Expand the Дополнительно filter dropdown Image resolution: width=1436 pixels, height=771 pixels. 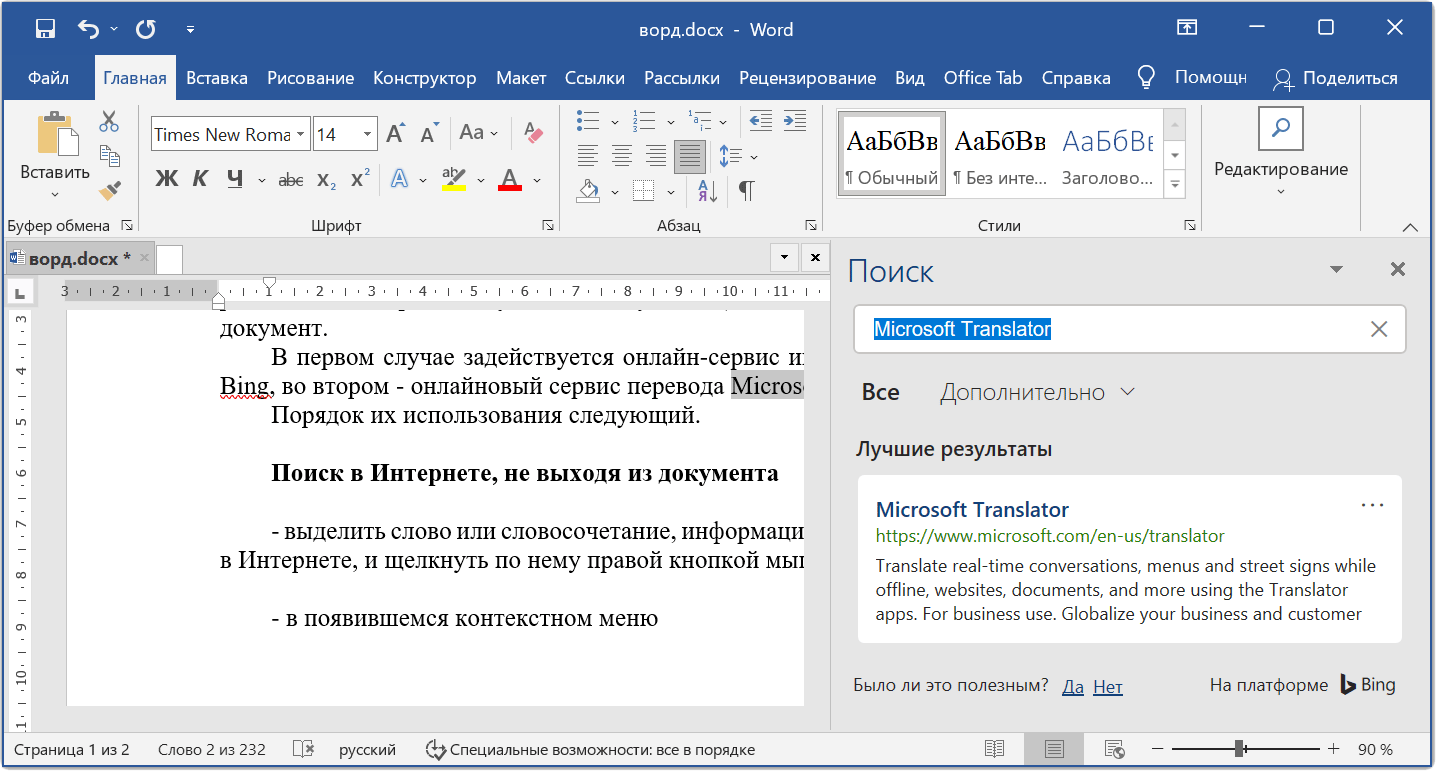[1036, 392]
